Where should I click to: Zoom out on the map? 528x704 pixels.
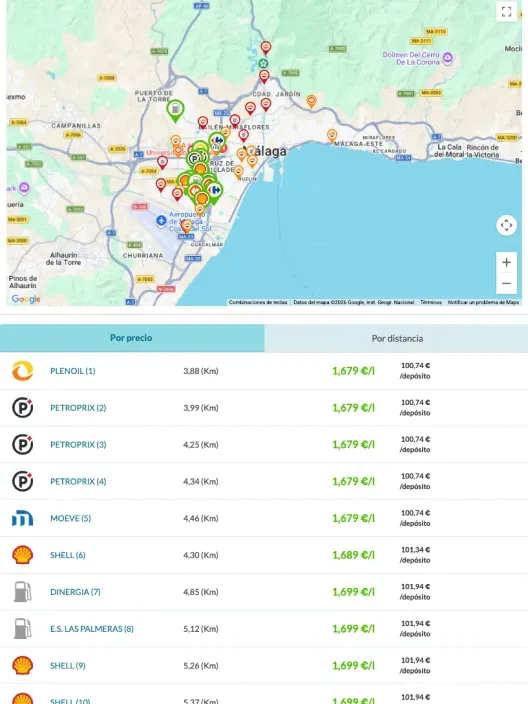point(506,283)
